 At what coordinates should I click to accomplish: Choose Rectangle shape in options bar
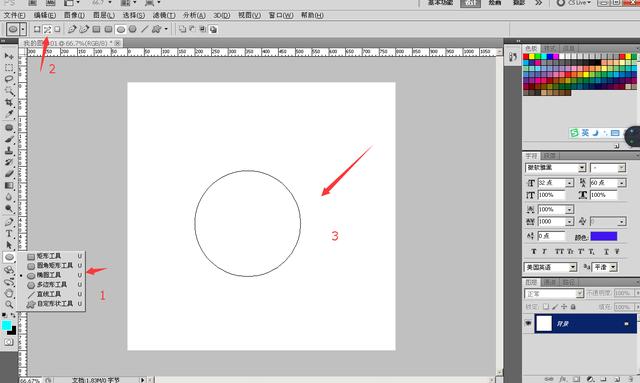[96, 29]
